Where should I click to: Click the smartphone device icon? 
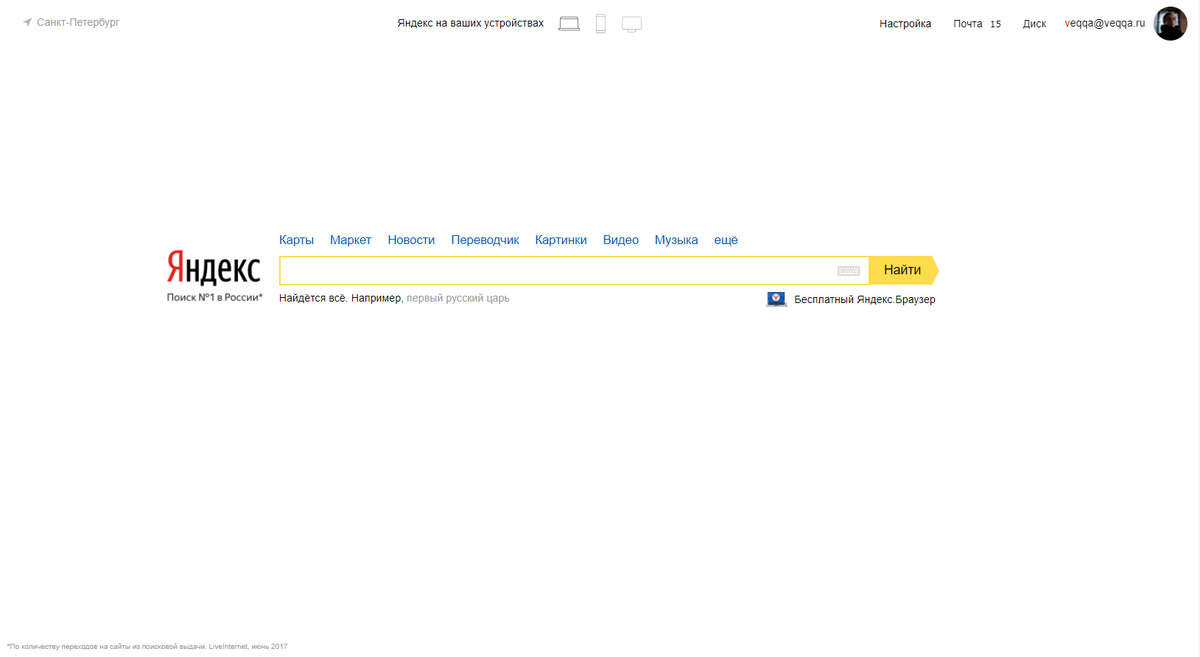(x=601, y=23)
